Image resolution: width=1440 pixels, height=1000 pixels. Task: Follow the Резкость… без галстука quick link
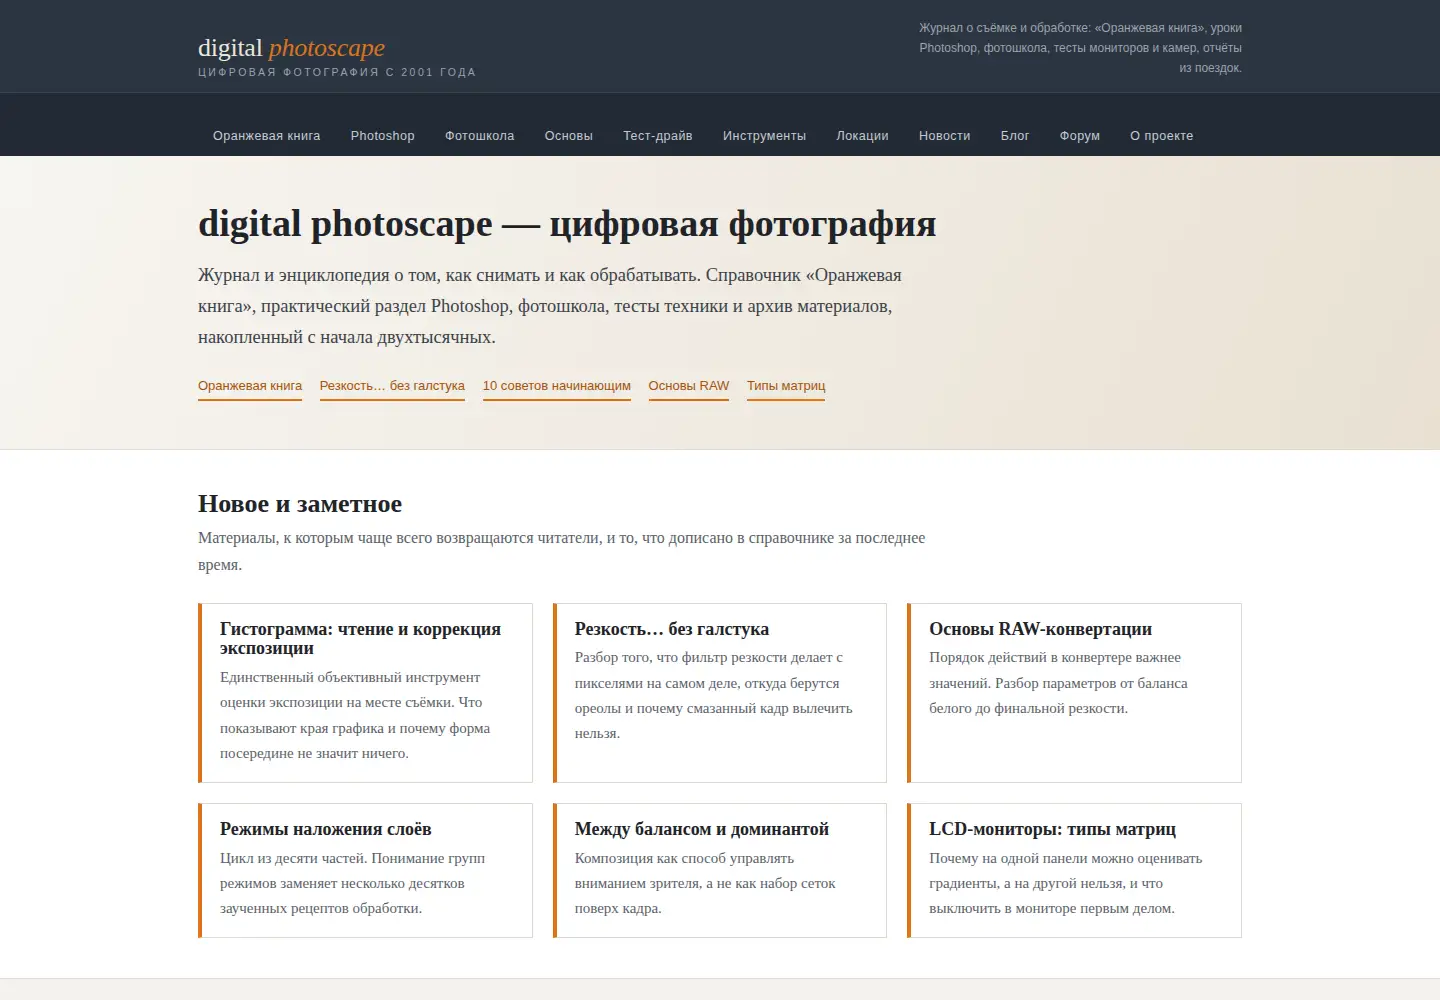[392, 386]
